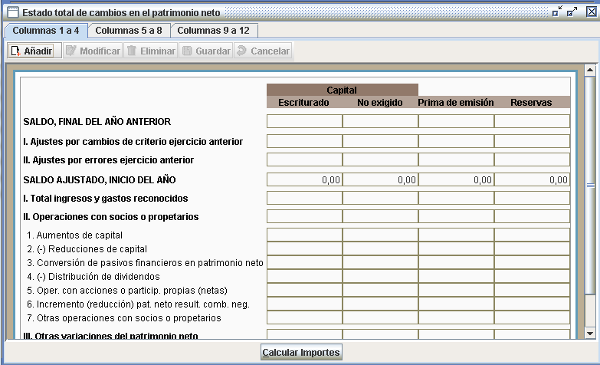
Task: Click No exigido field for Ajustes por errores
Action: tap(380, 160)
